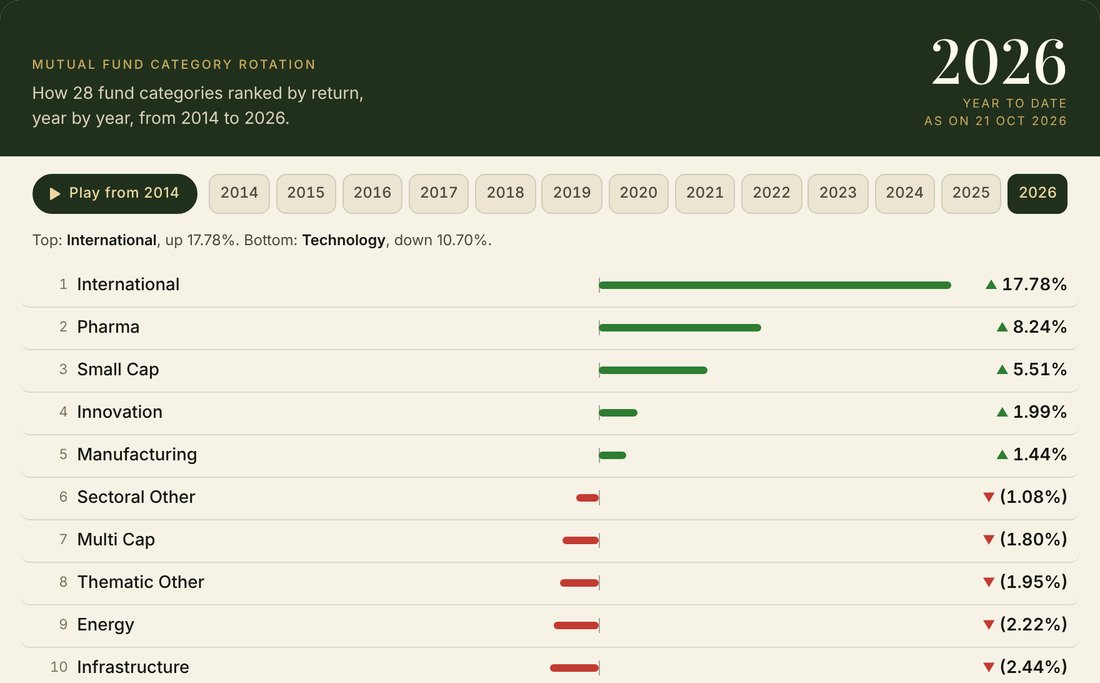
Task: Click the Play from 2014 button
Action: 114,194
